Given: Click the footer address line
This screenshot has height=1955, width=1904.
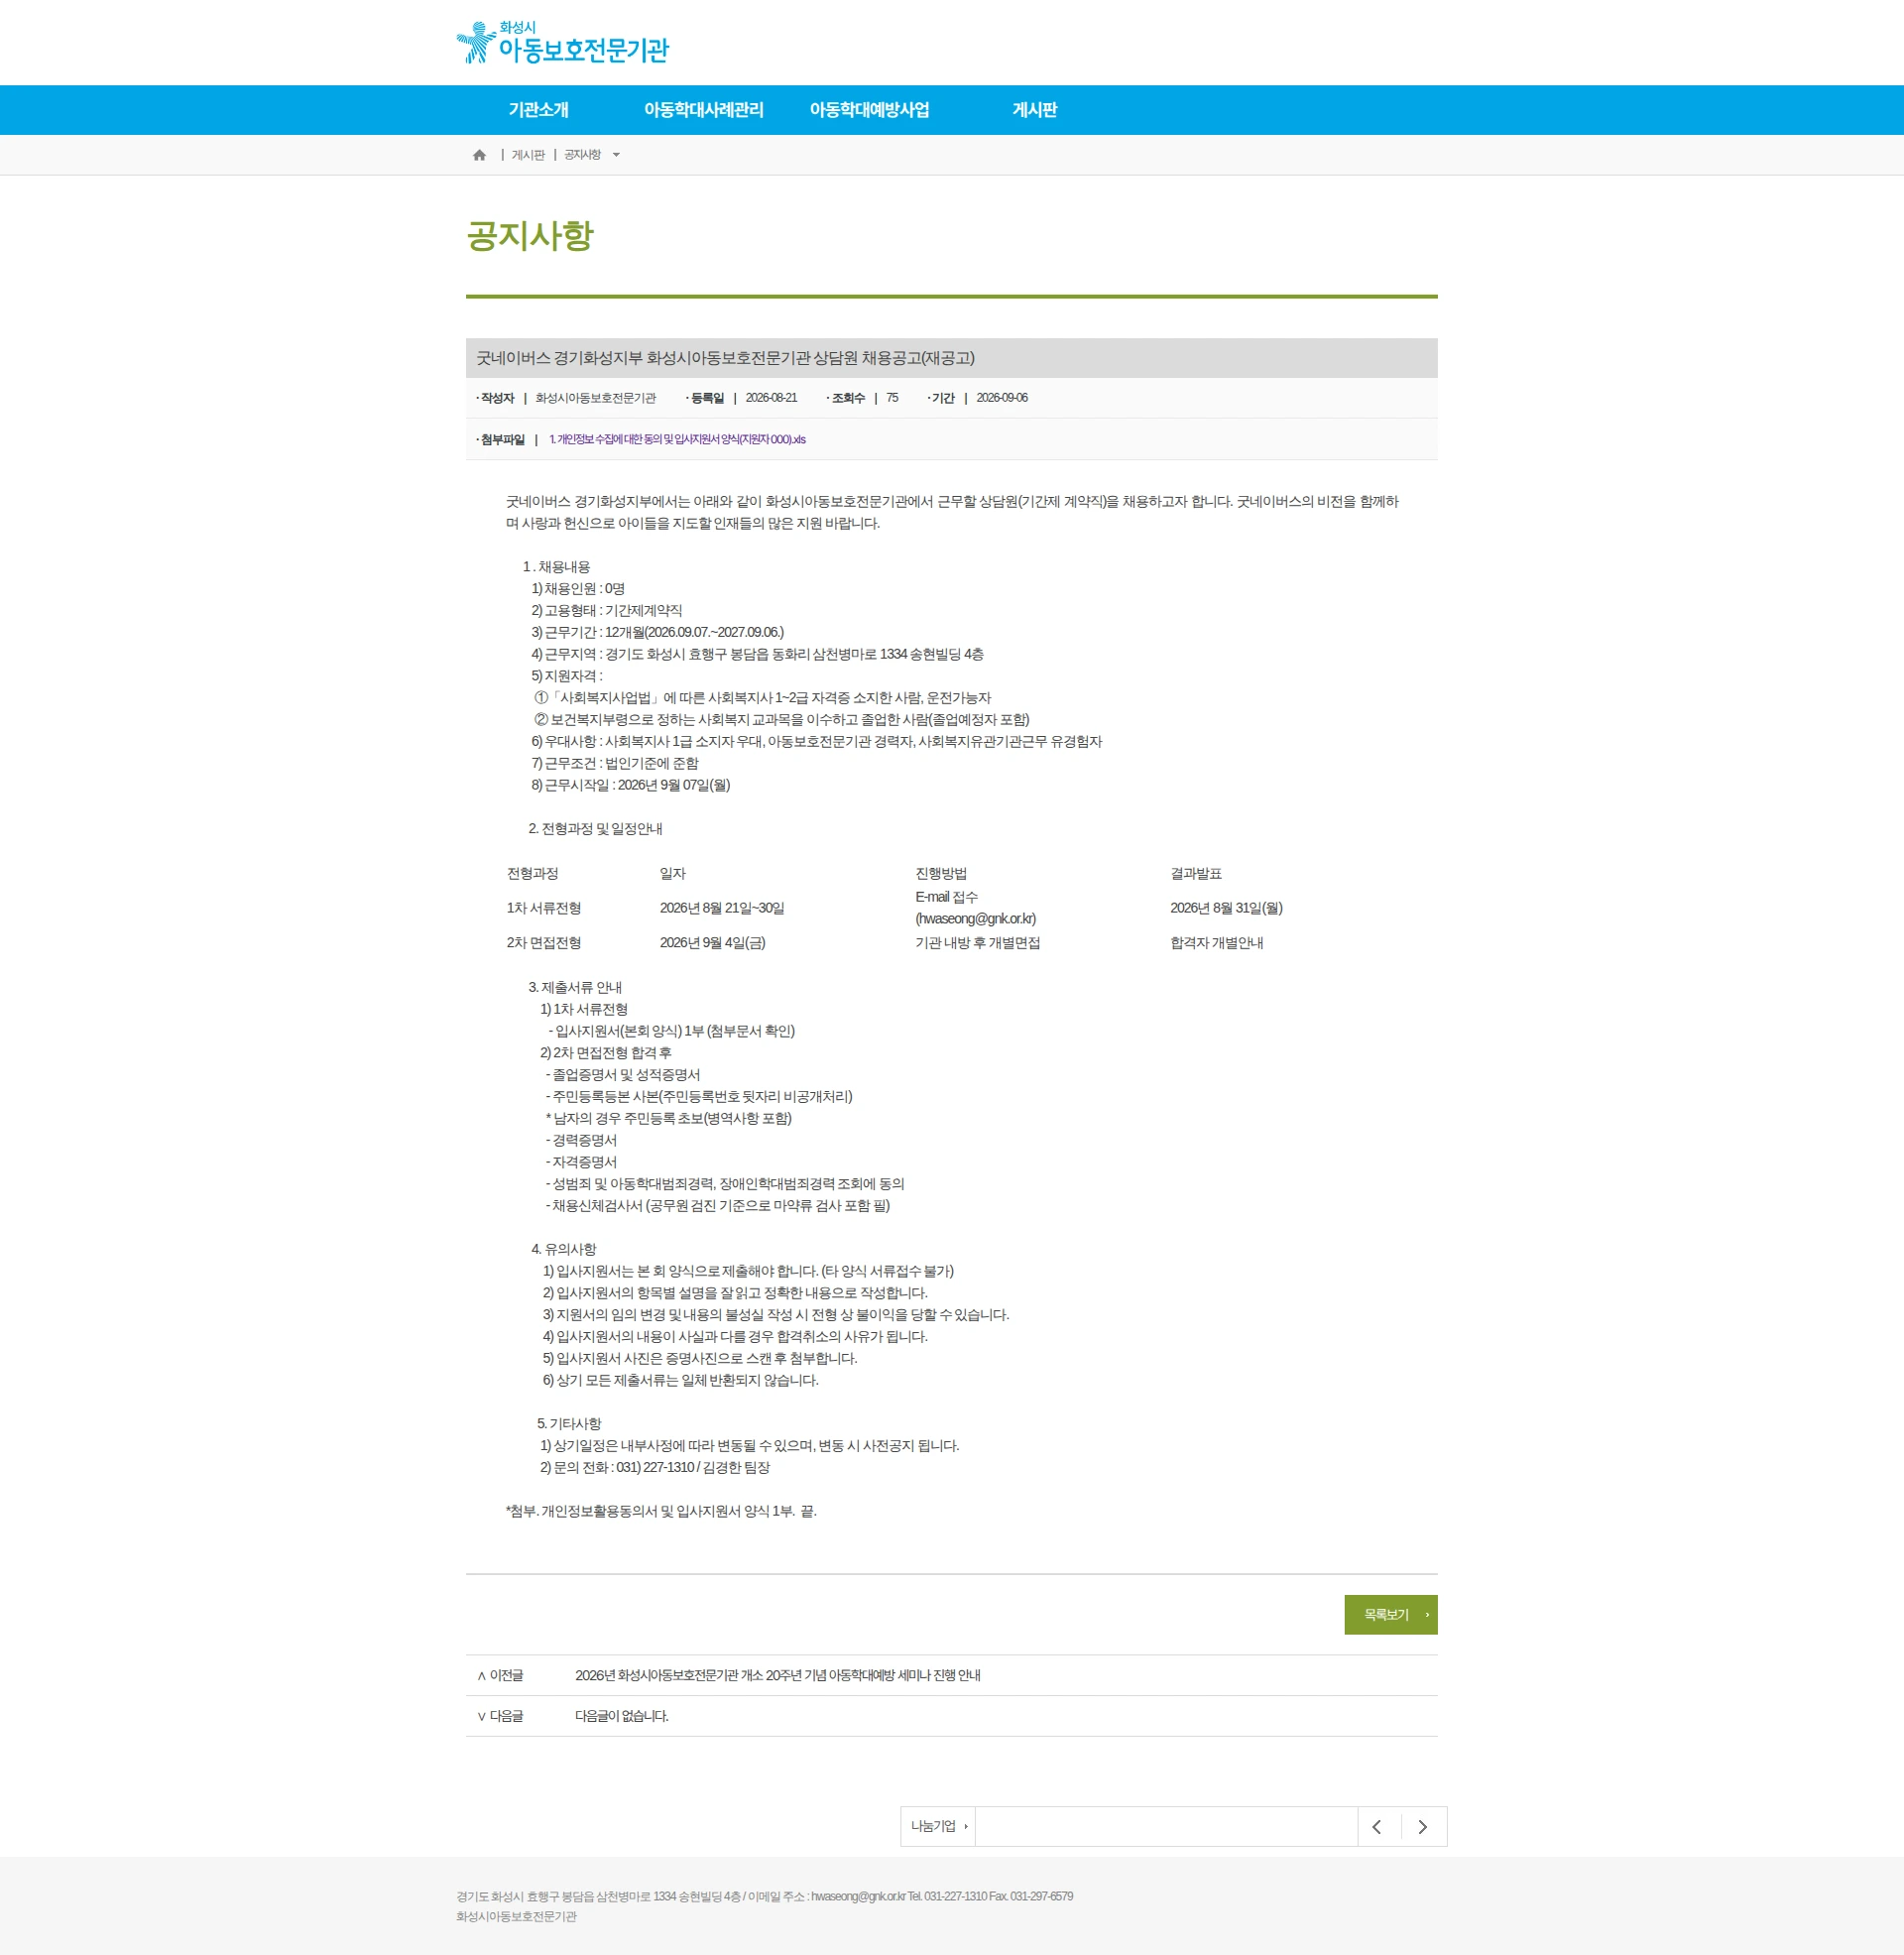Looking at the screenshot, I should 764,1896.
